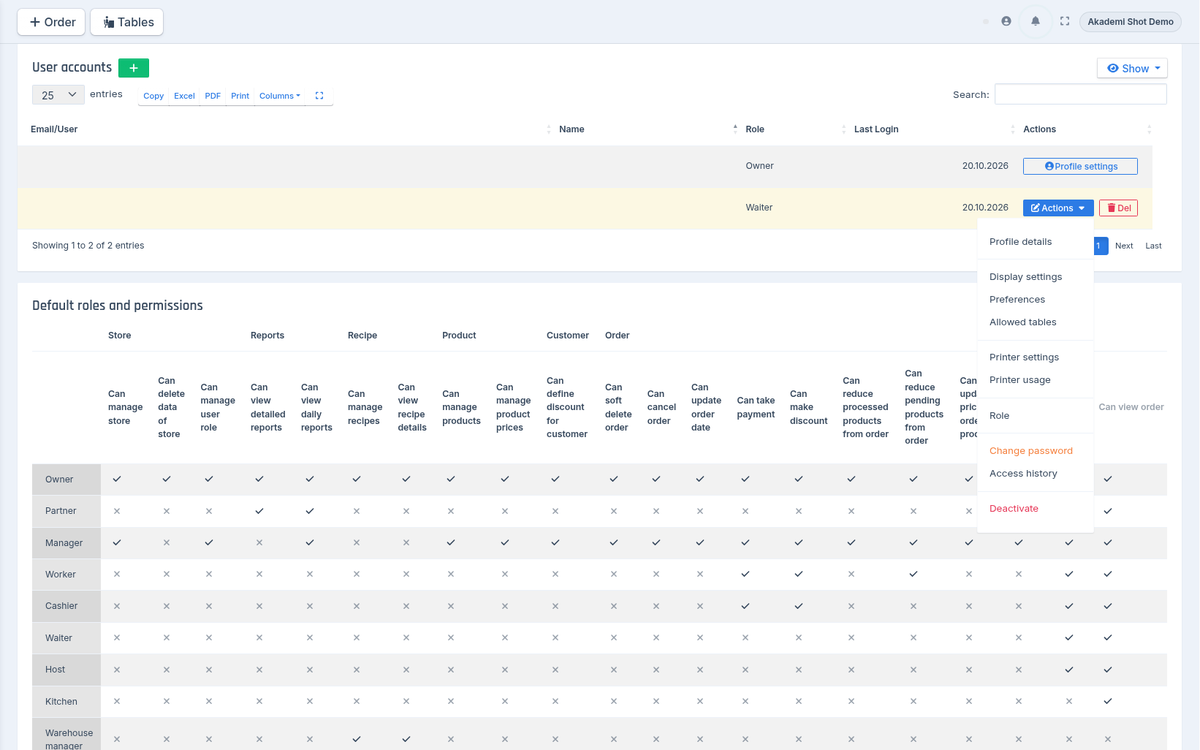The height and width of the screenshot is (750, 1200).
Task: Open Preferences menu entry
Action: [1017, 300]
